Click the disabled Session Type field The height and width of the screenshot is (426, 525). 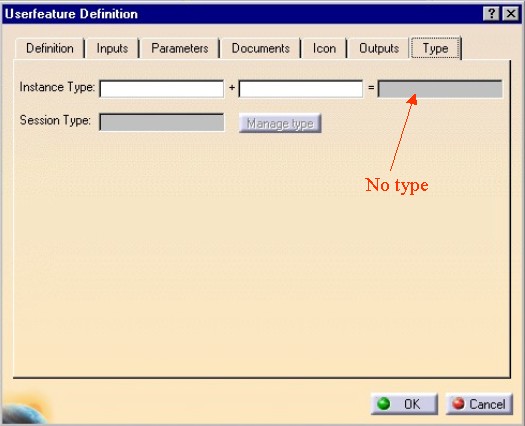[162, 122]
